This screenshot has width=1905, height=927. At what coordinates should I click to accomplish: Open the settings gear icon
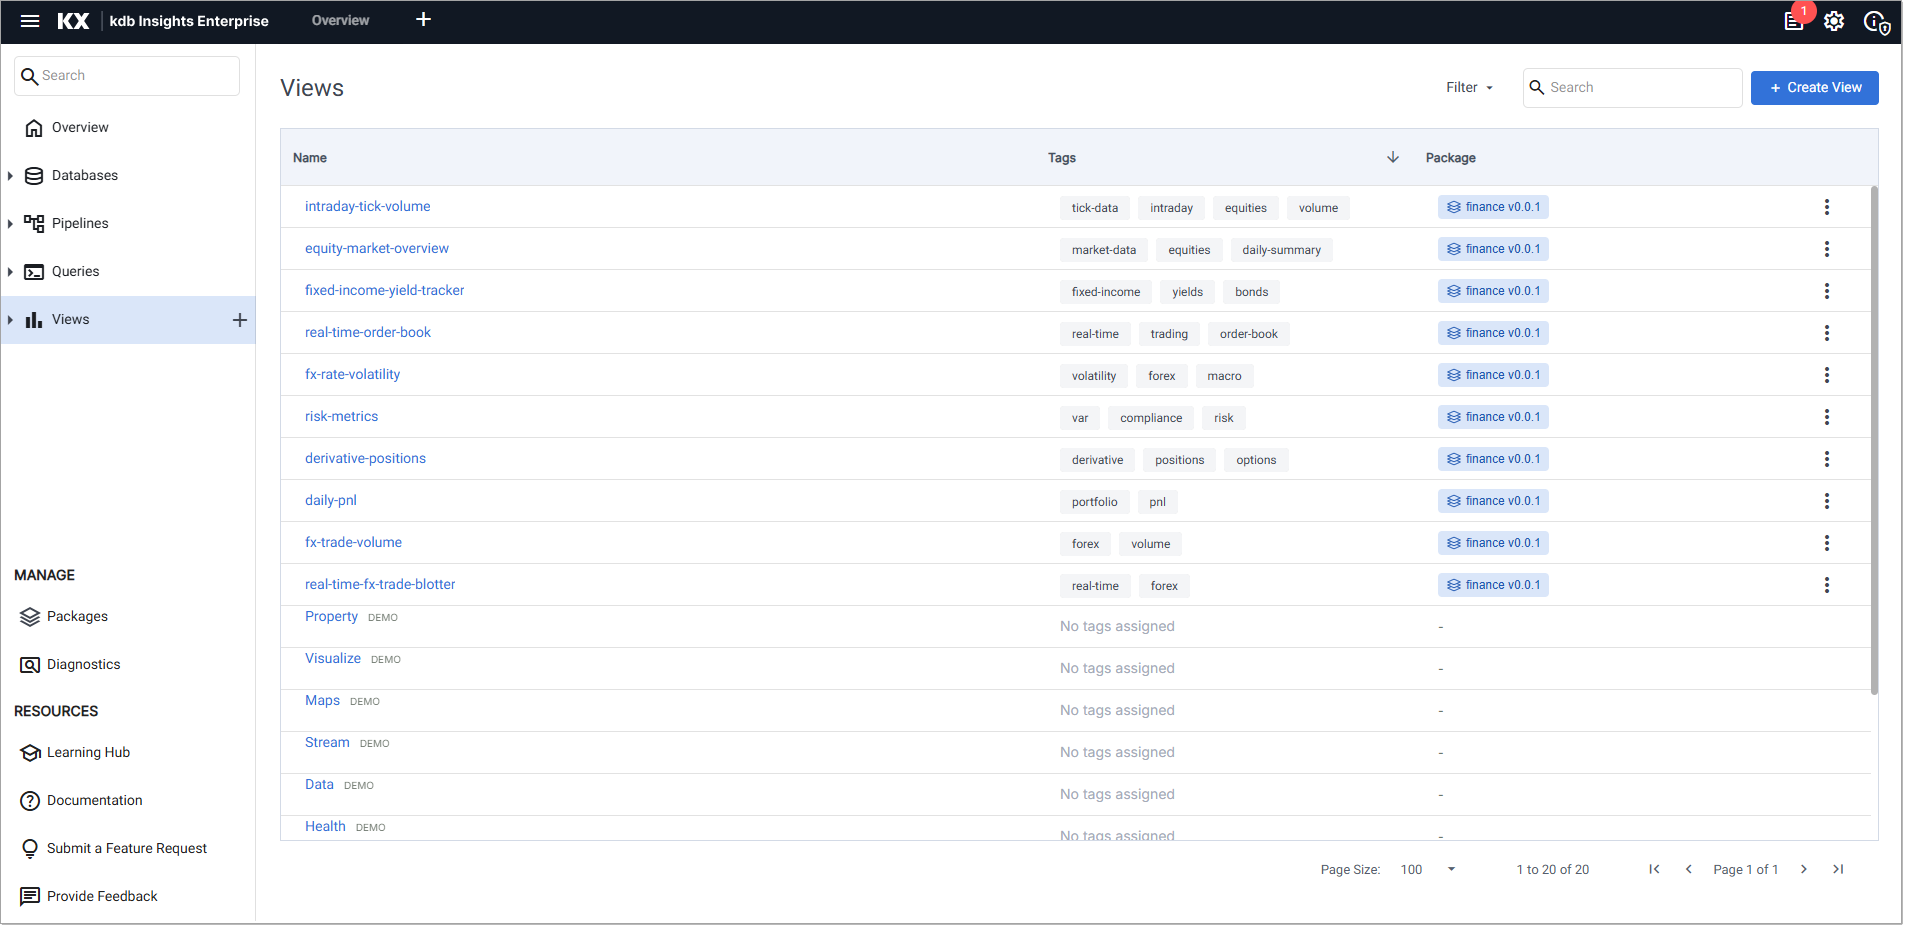pyautogui.click(x=1834, y=21)
